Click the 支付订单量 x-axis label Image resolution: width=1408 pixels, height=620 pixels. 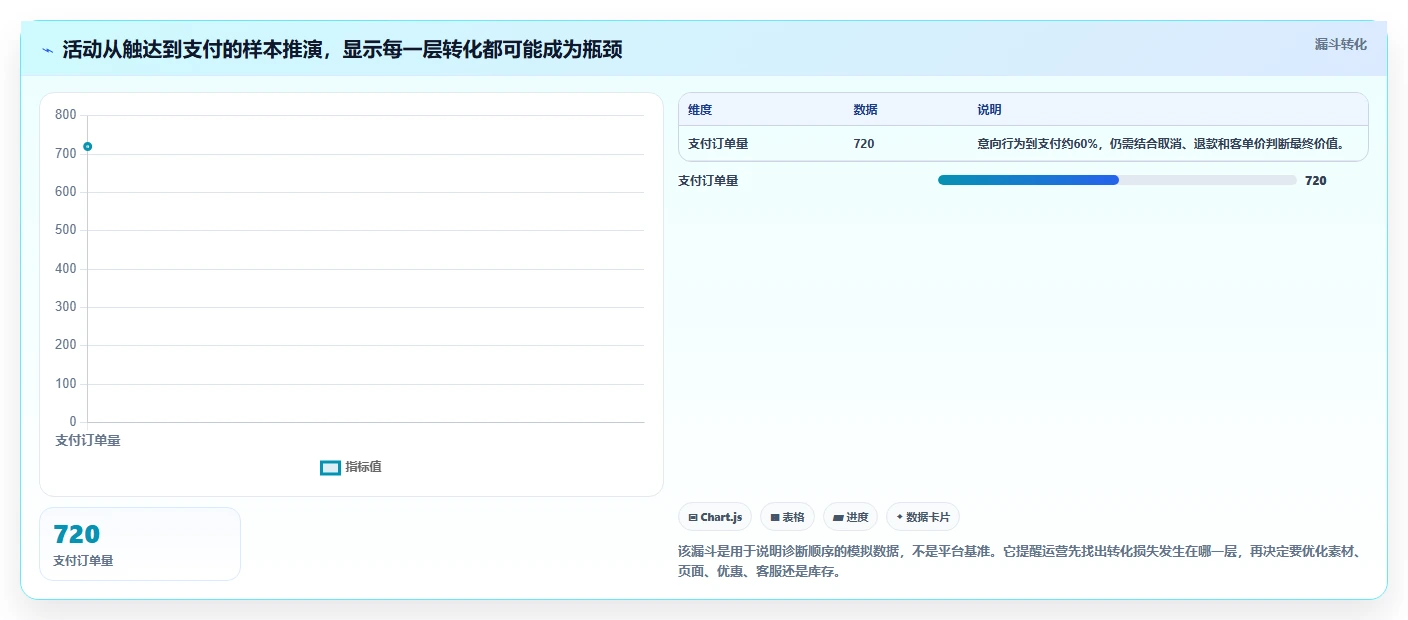[88, 440]
